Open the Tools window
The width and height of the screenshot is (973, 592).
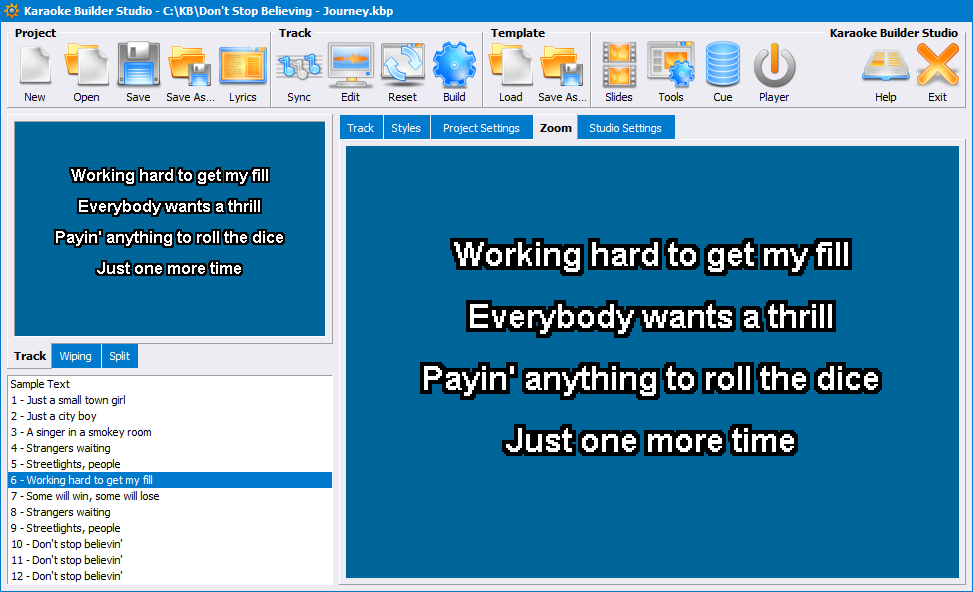[671, 73]
